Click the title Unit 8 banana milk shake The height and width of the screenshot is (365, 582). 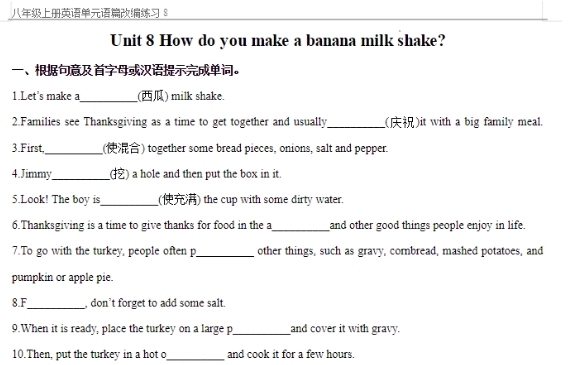pos(278,40)
